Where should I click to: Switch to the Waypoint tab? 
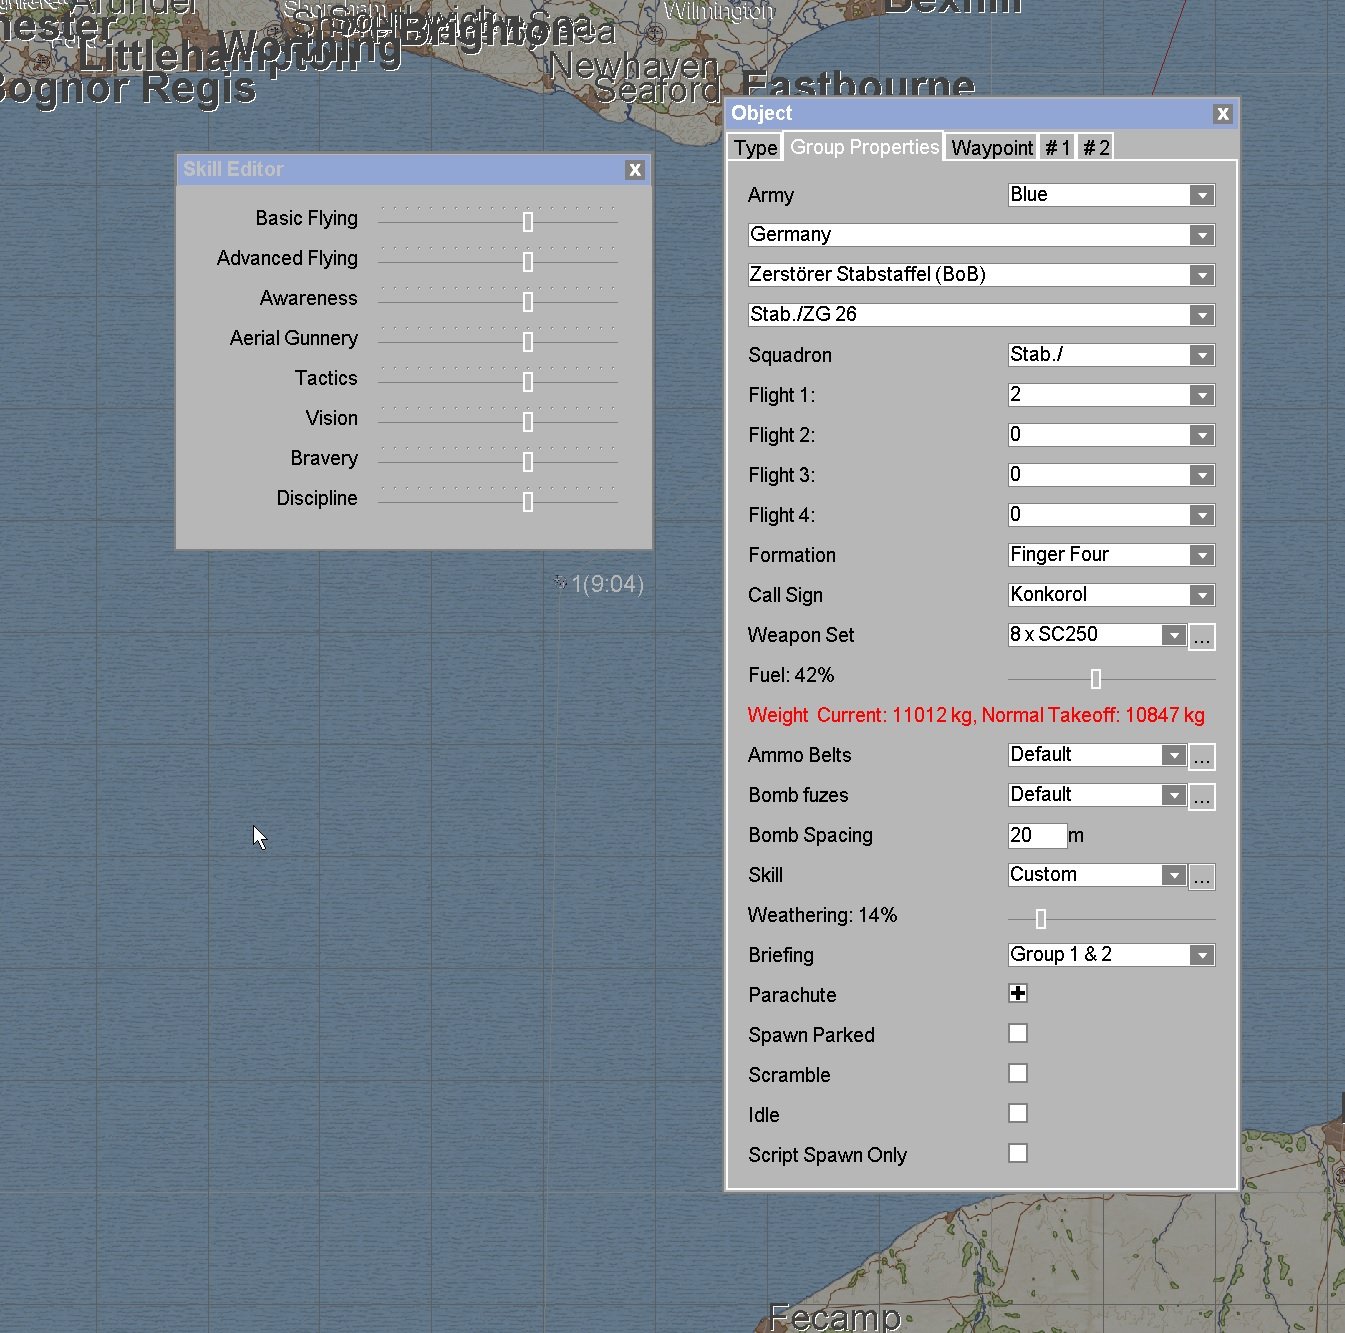tap(991, 148)
